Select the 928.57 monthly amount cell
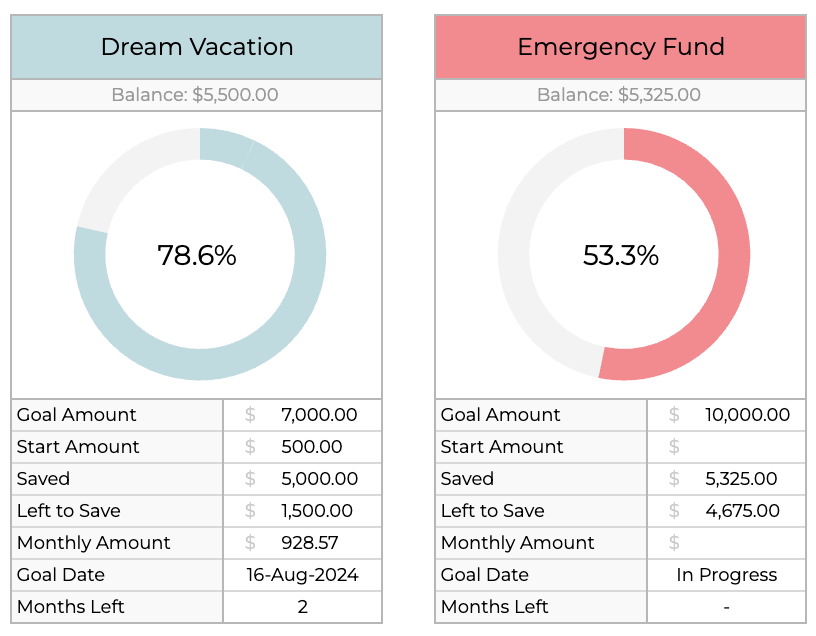 click(x=310, y=543)
